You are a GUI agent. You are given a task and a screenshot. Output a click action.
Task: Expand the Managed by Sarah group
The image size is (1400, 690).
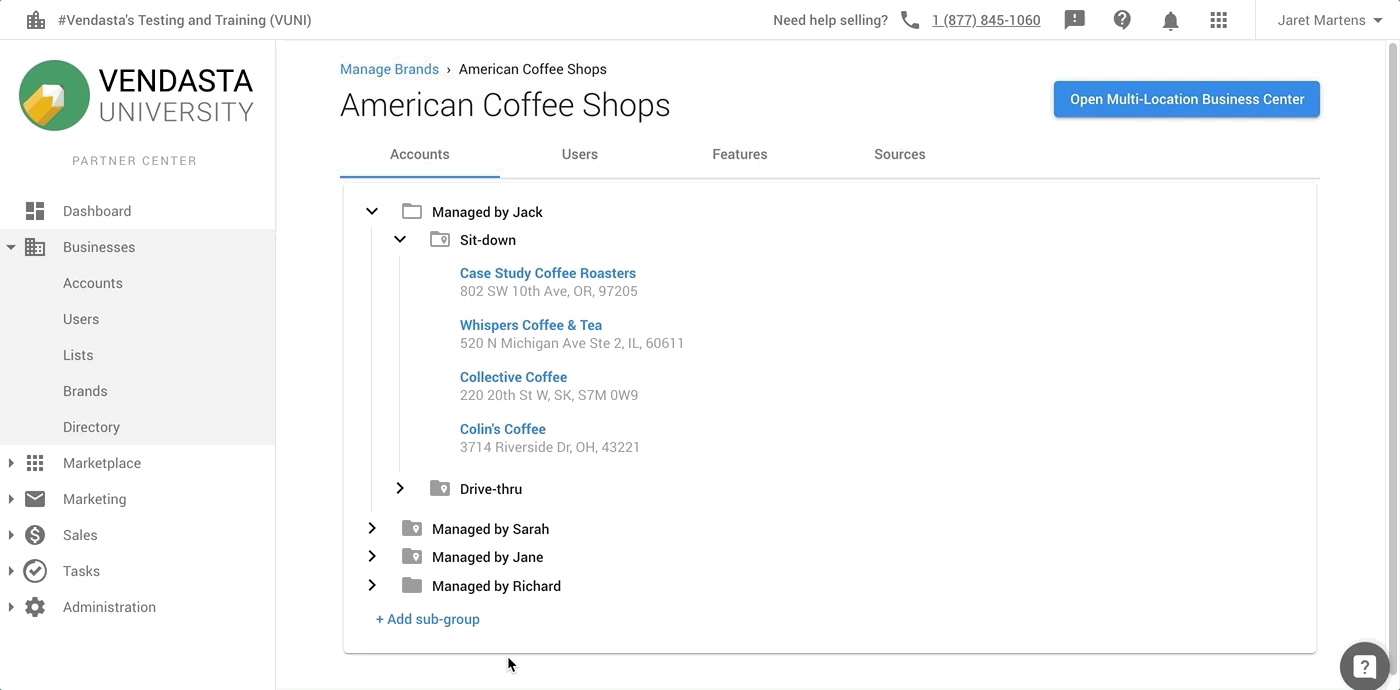372,528
